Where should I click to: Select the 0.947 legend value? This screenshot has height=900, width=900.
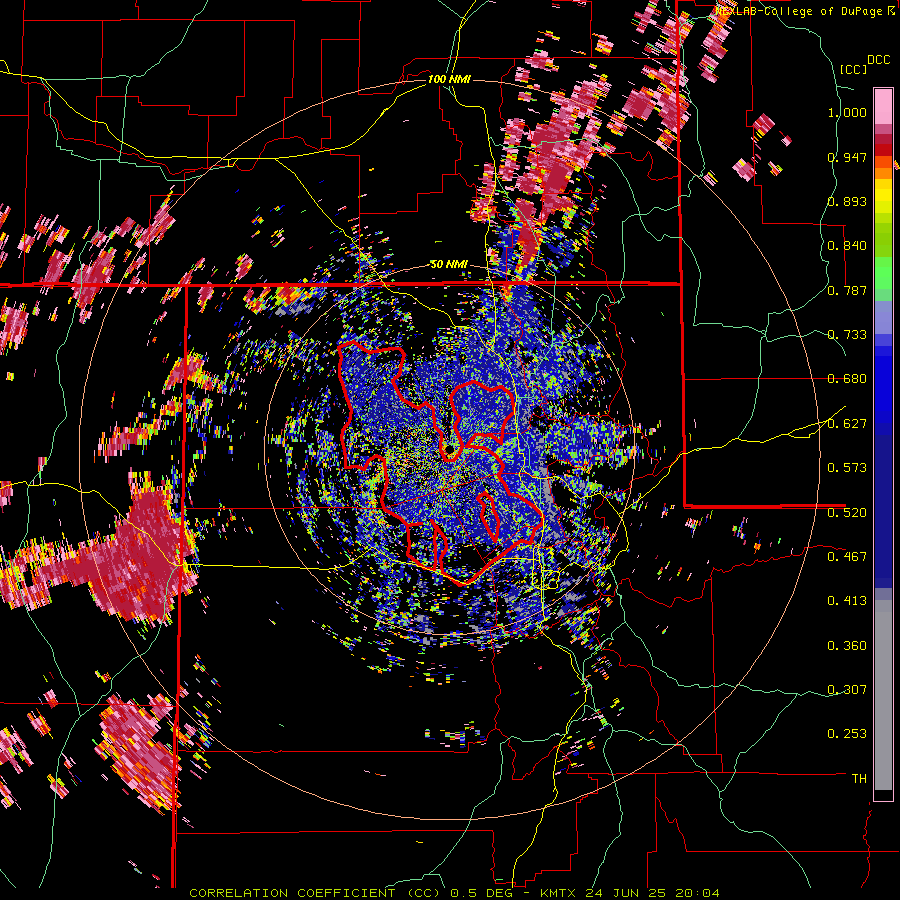(847, 157)
